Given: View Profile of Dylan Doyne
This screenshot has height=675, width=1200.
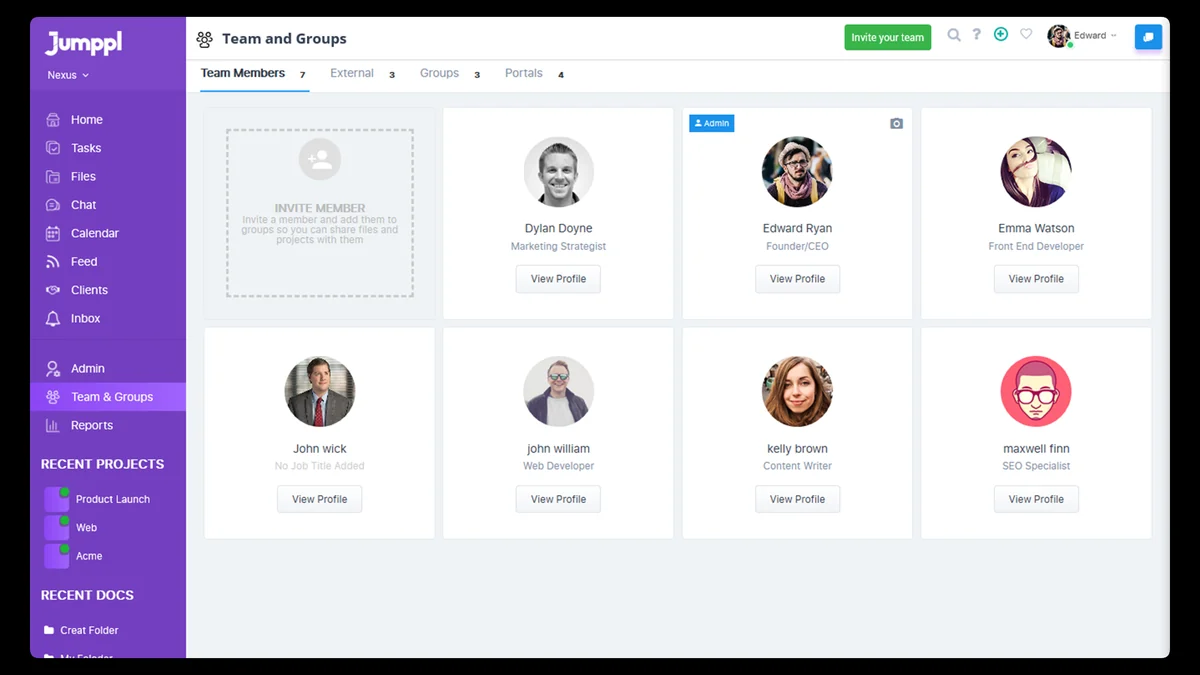Looking at the screenshot, I should (x=558, y=279).
